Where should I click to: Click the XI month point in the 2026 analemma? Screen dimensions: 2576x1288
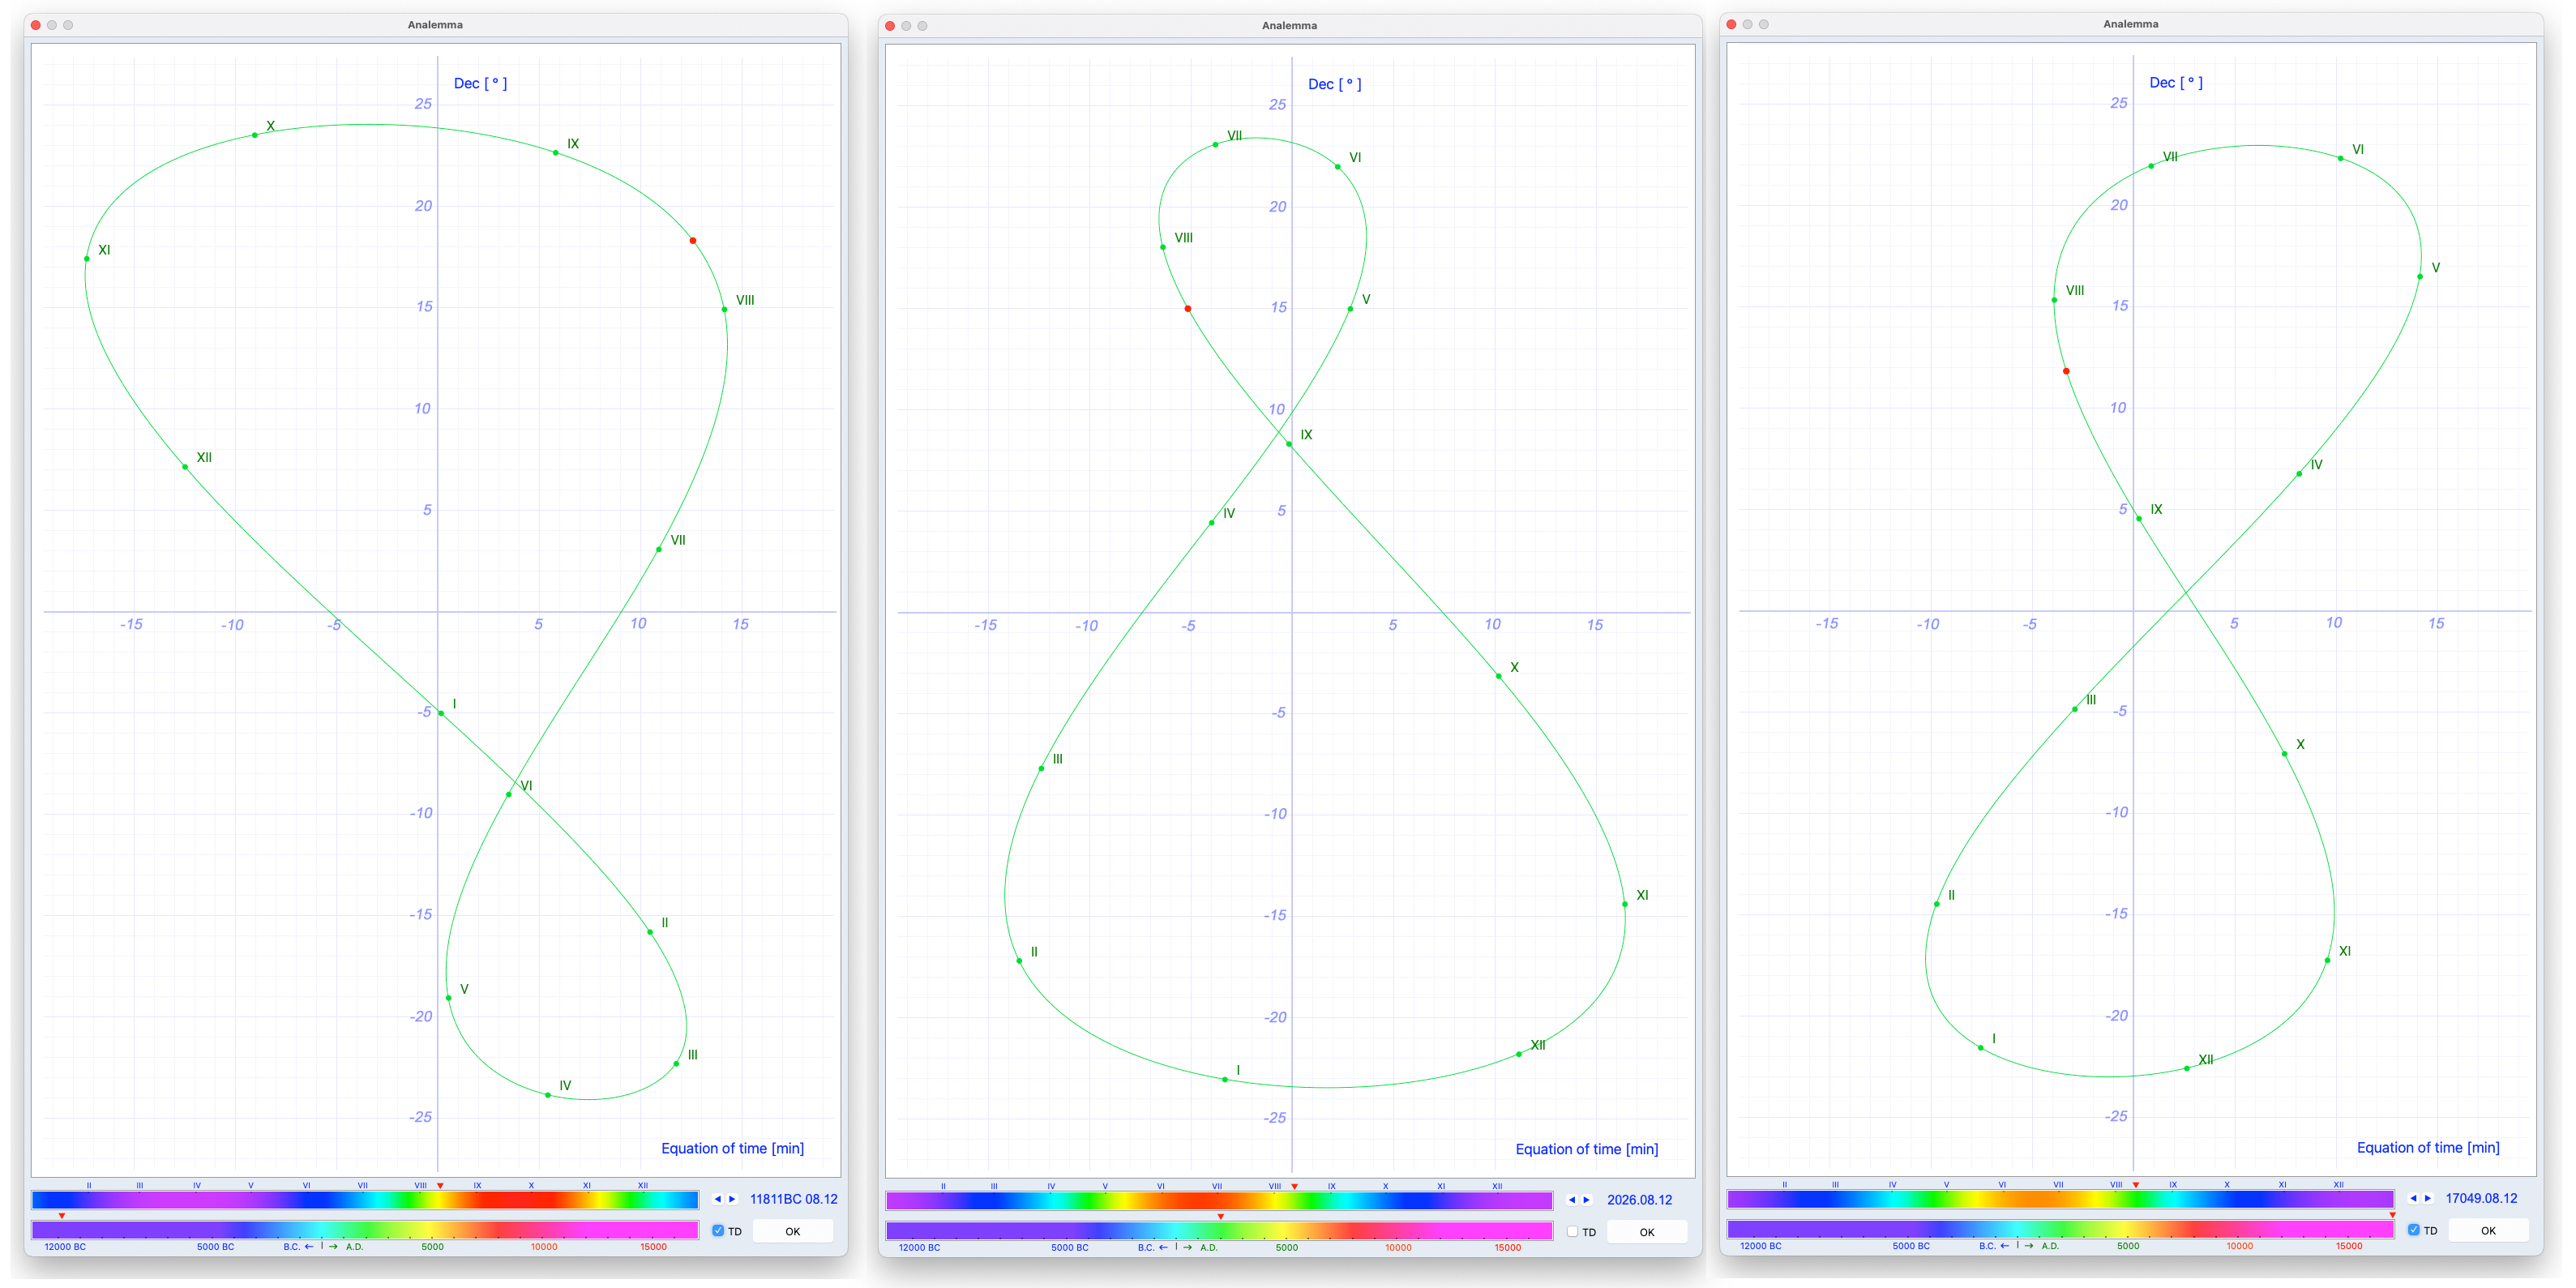pos(1625,904)
